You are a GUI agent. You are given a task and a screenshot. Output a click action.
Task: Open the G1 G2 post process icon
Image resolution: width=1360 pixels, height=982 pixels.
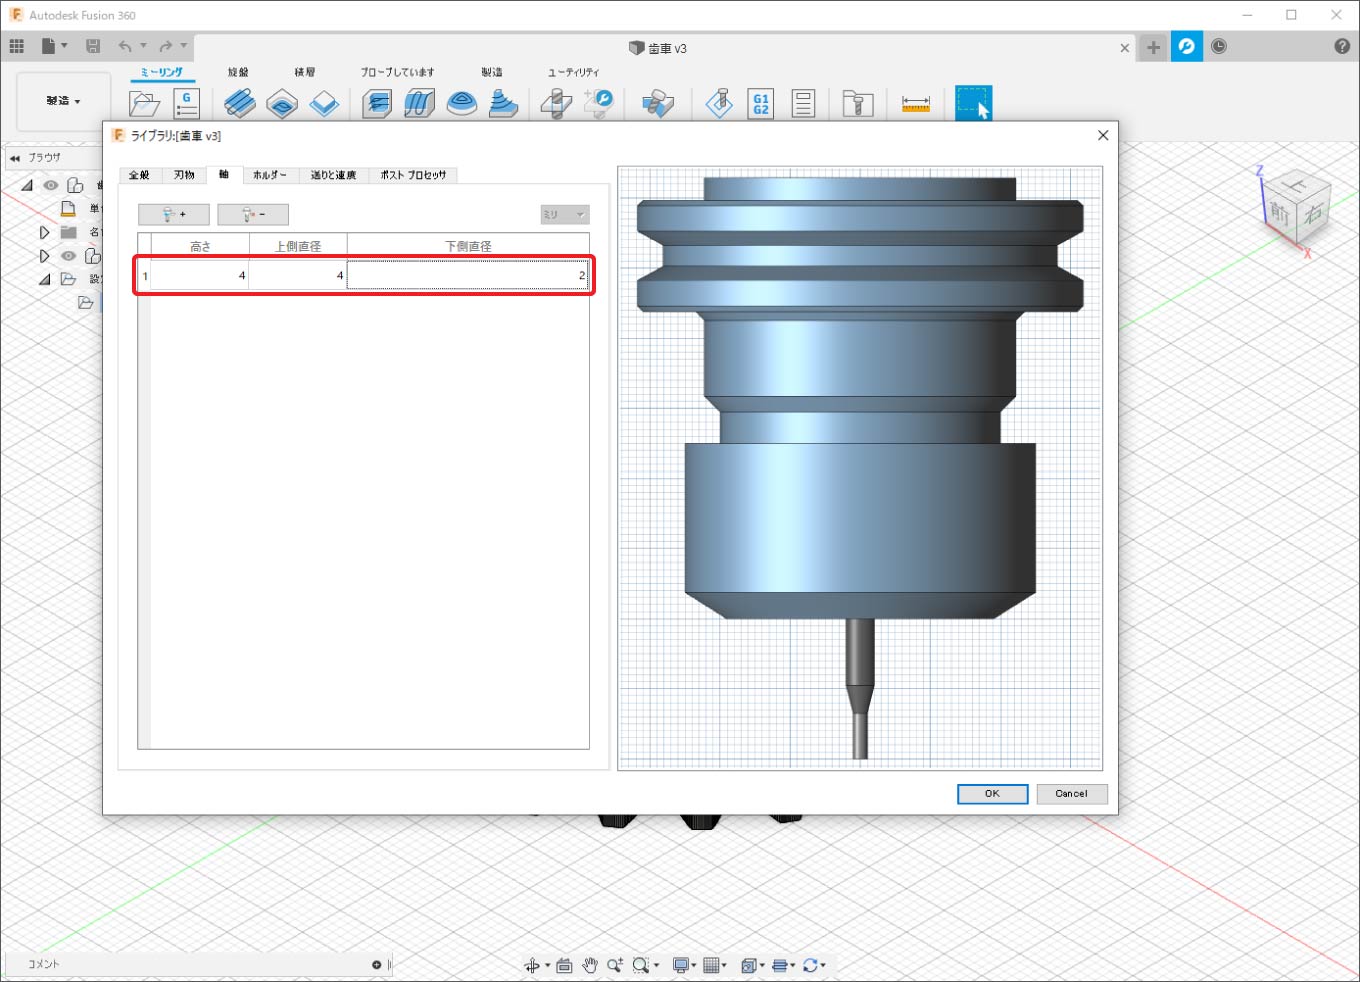[760, 104]
